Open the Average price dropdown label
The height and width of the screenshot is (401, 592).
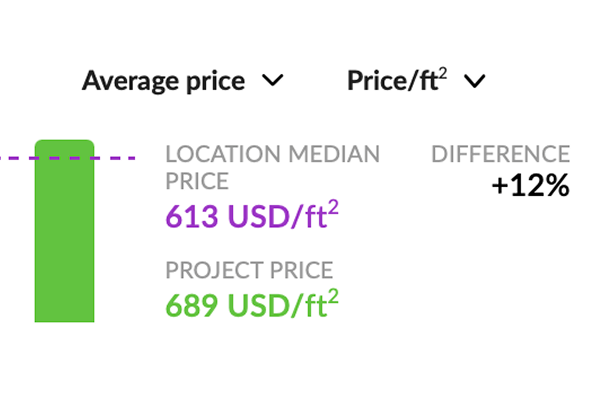163,81
